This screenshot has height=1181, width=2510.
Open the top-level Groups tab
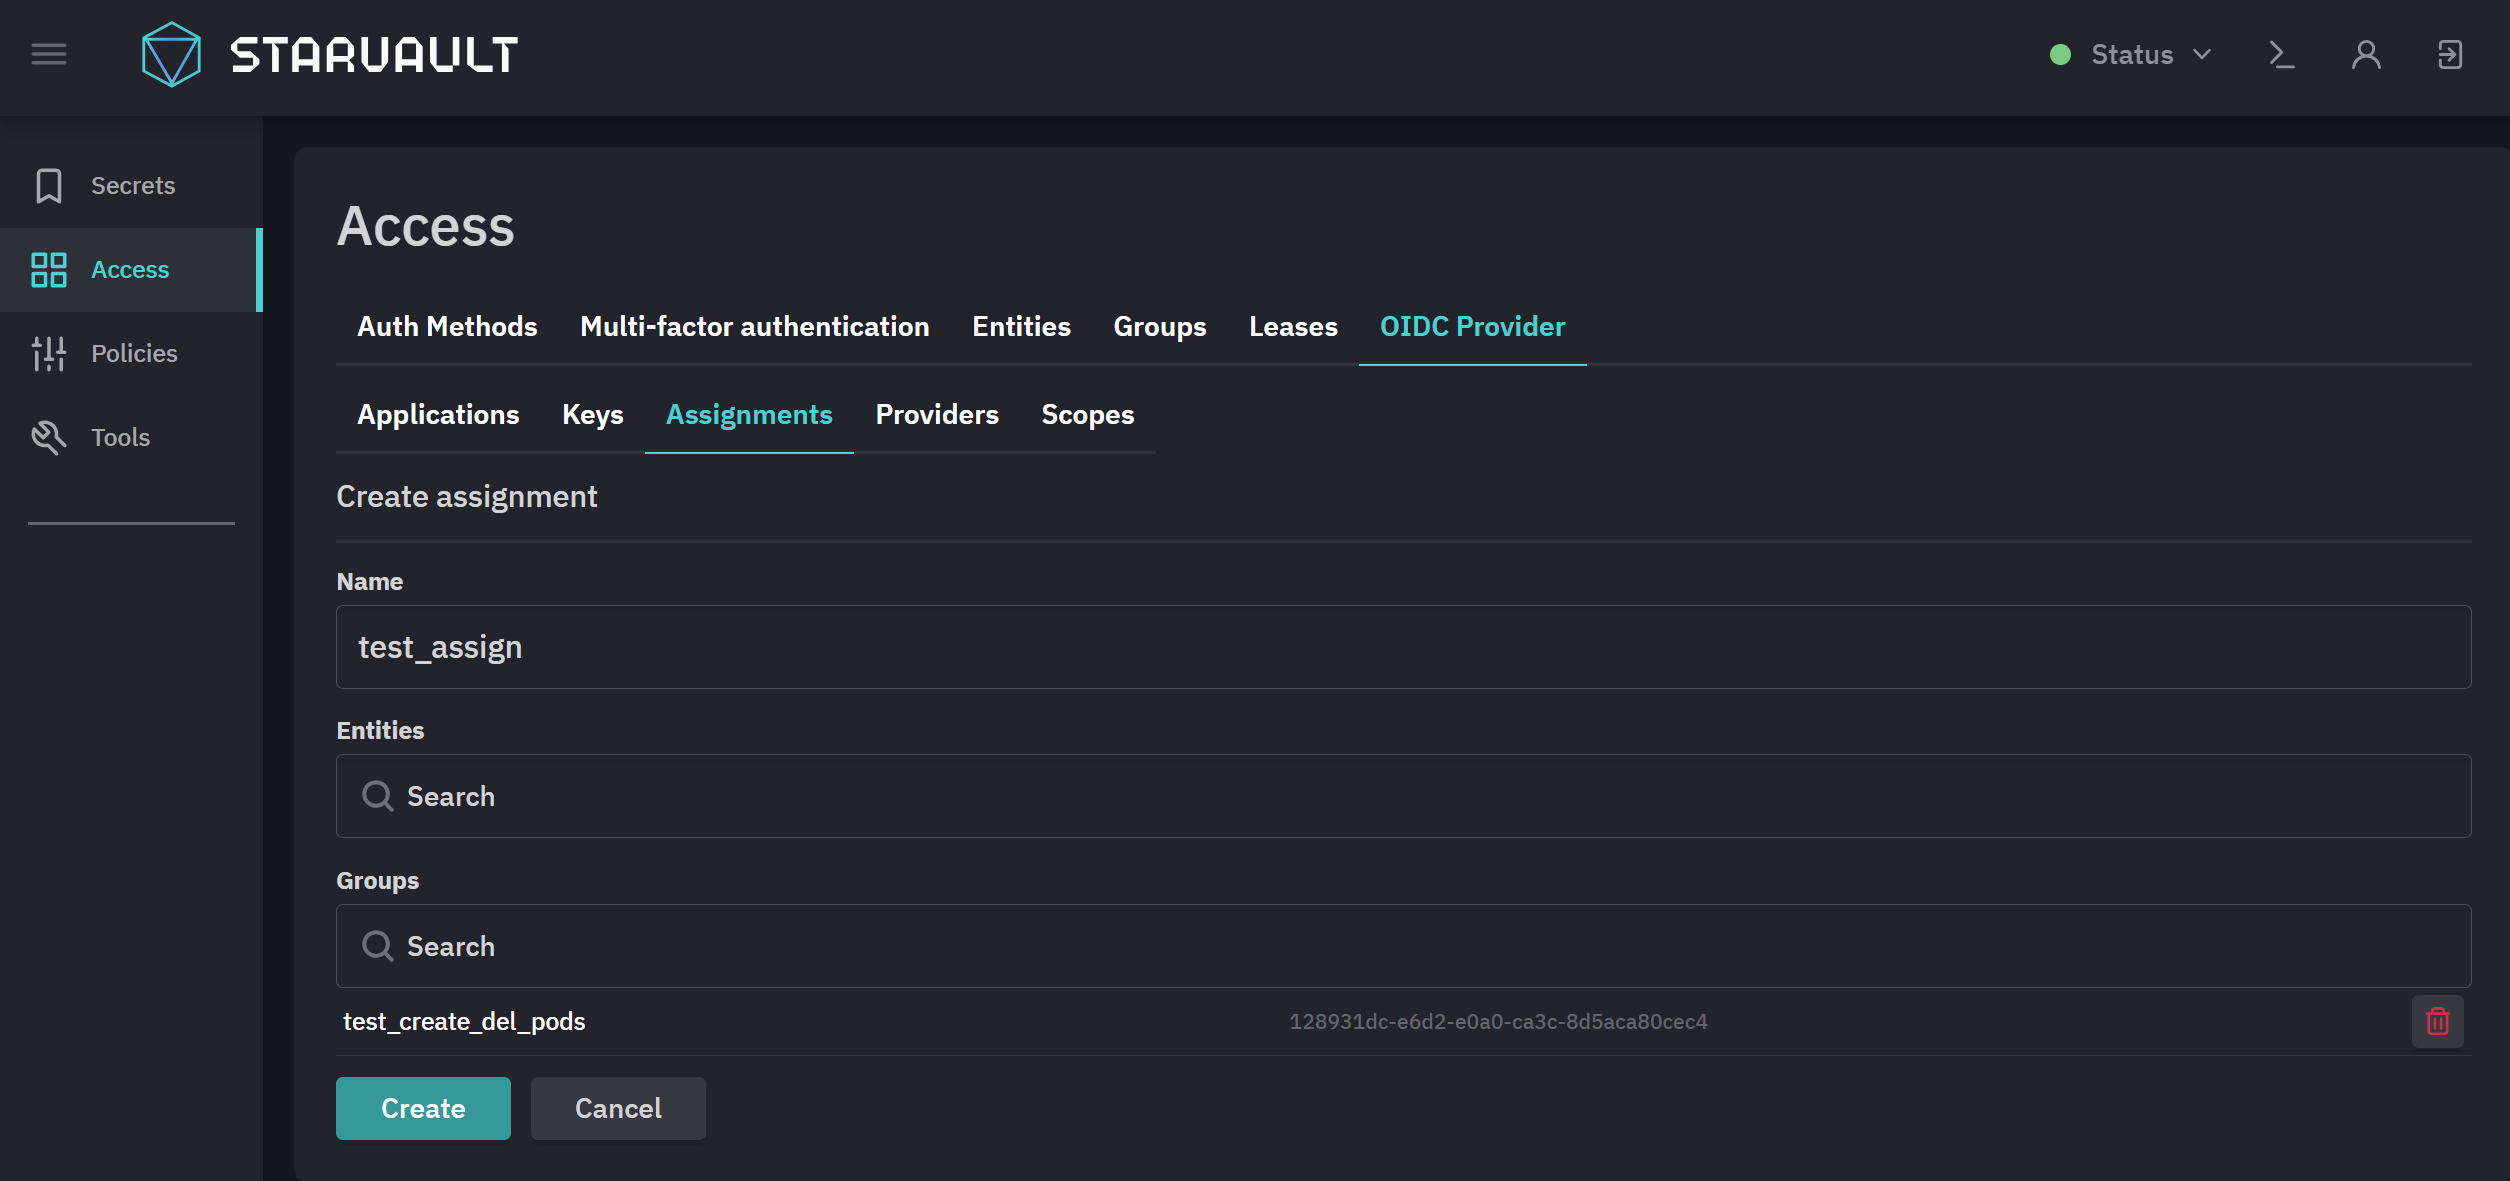[x=1160, y=327]
